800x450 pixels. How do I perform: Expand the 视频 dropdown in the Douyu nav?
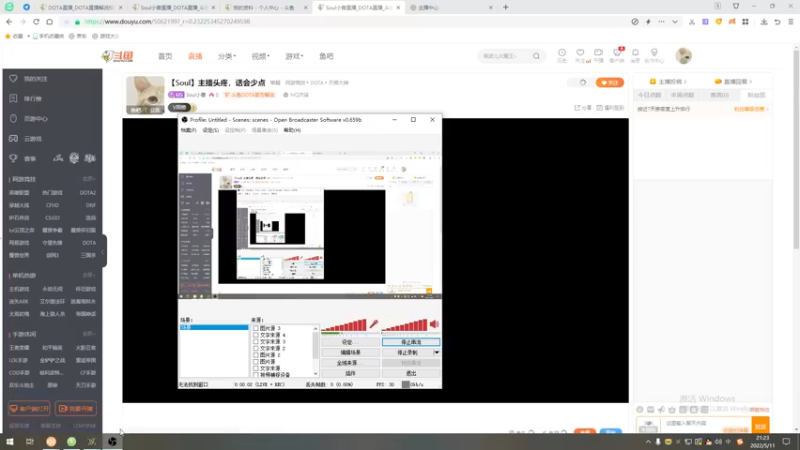(x=261, y=56)
